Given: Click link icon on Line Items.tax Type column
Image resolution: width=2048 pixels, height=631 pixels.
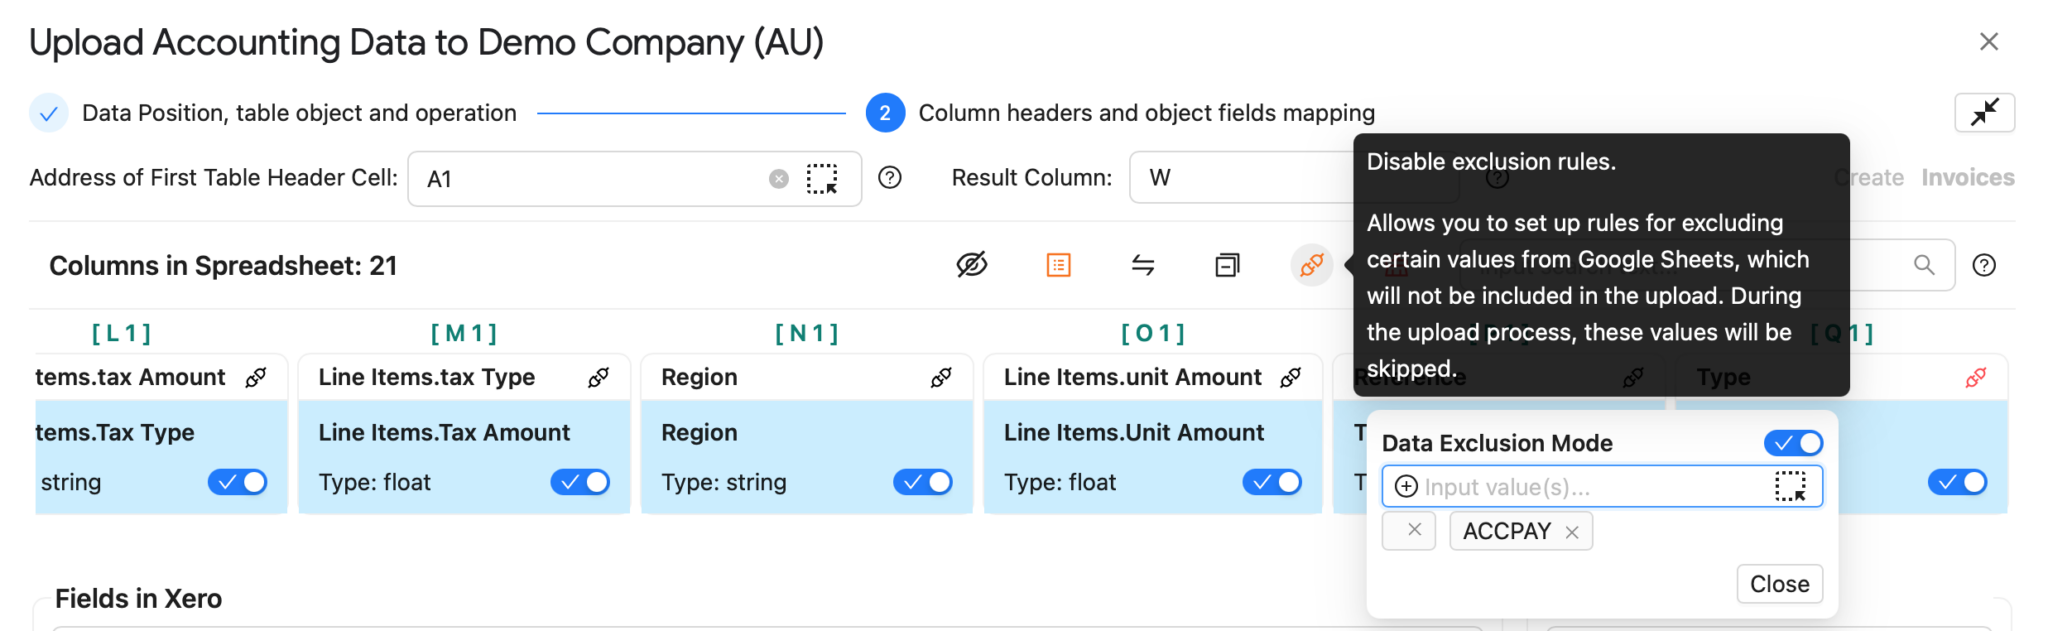Looking at the screenshot, I should pyautogui.click(x=598, y=377).
